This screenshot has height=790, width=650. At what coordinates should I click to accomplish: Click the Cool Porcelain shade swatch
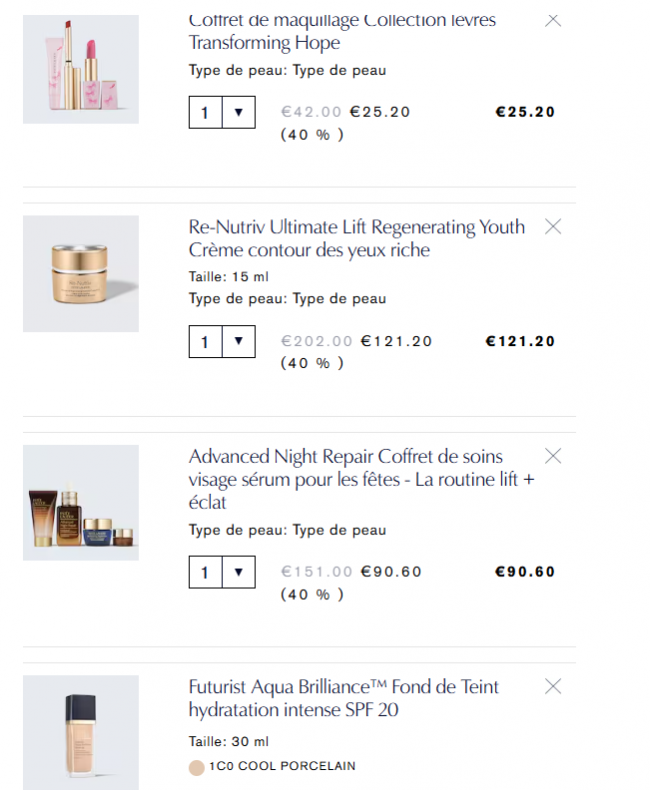coord(196,767)
